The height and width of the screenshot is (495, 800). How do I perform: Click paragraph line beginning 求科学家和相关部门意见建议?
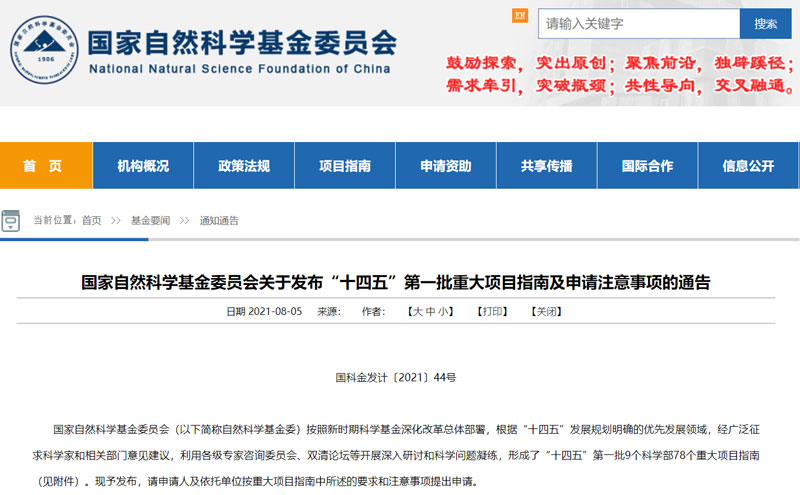pyautogui.click(x=396, y=455)
